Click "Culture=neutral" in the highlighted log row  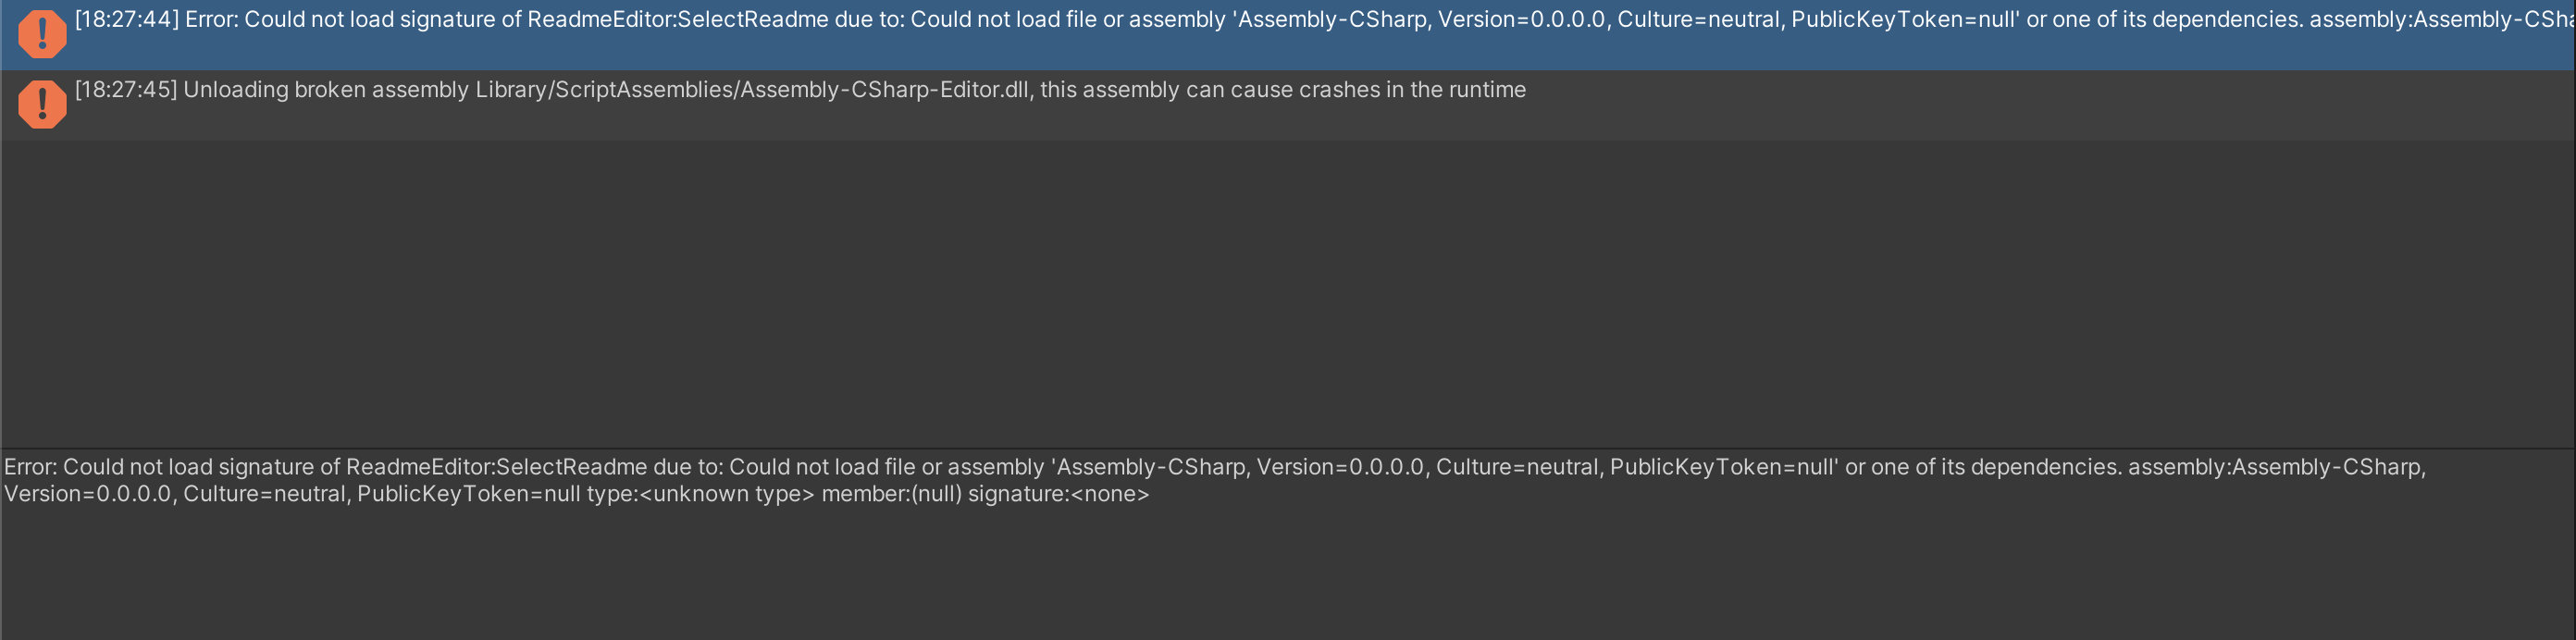click(1698, 20)
